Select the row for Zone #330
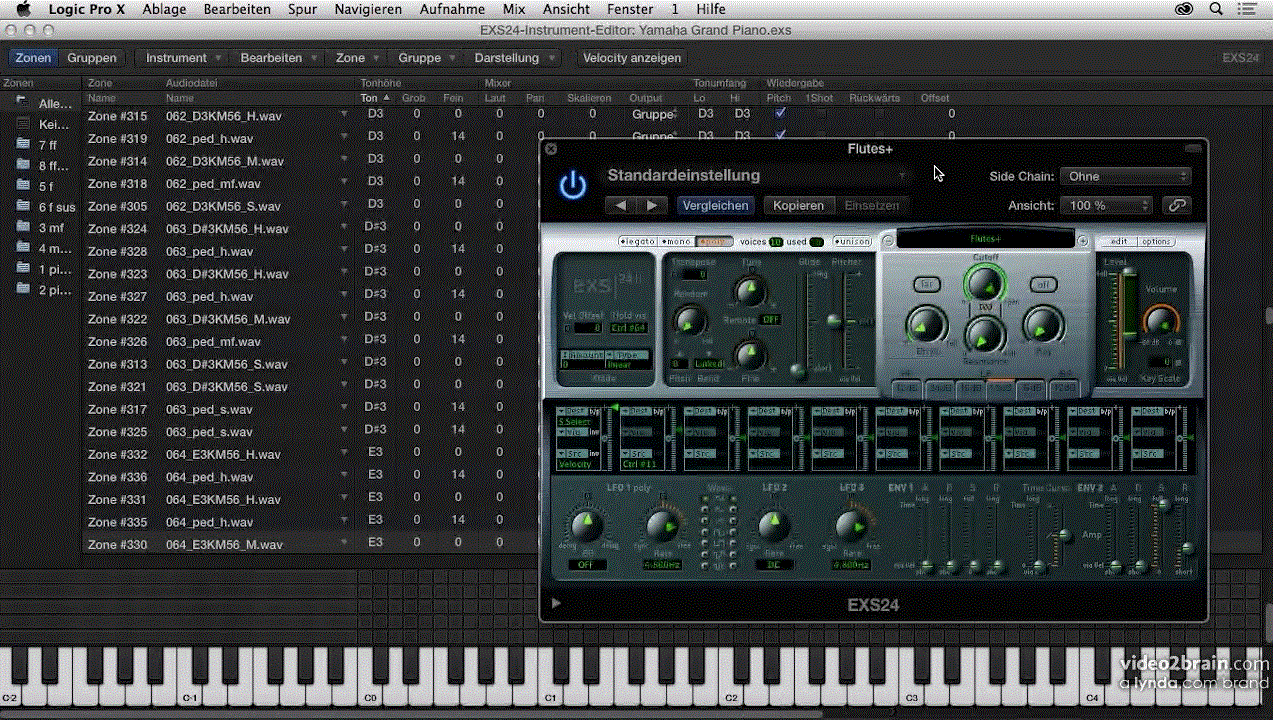1273x720 pixels. tap(310, 543)
